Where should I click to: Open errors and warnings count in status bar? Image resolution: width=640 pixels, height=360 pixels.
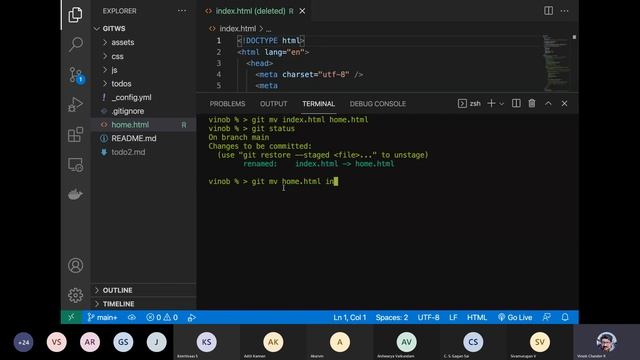[x=162, y=317]
